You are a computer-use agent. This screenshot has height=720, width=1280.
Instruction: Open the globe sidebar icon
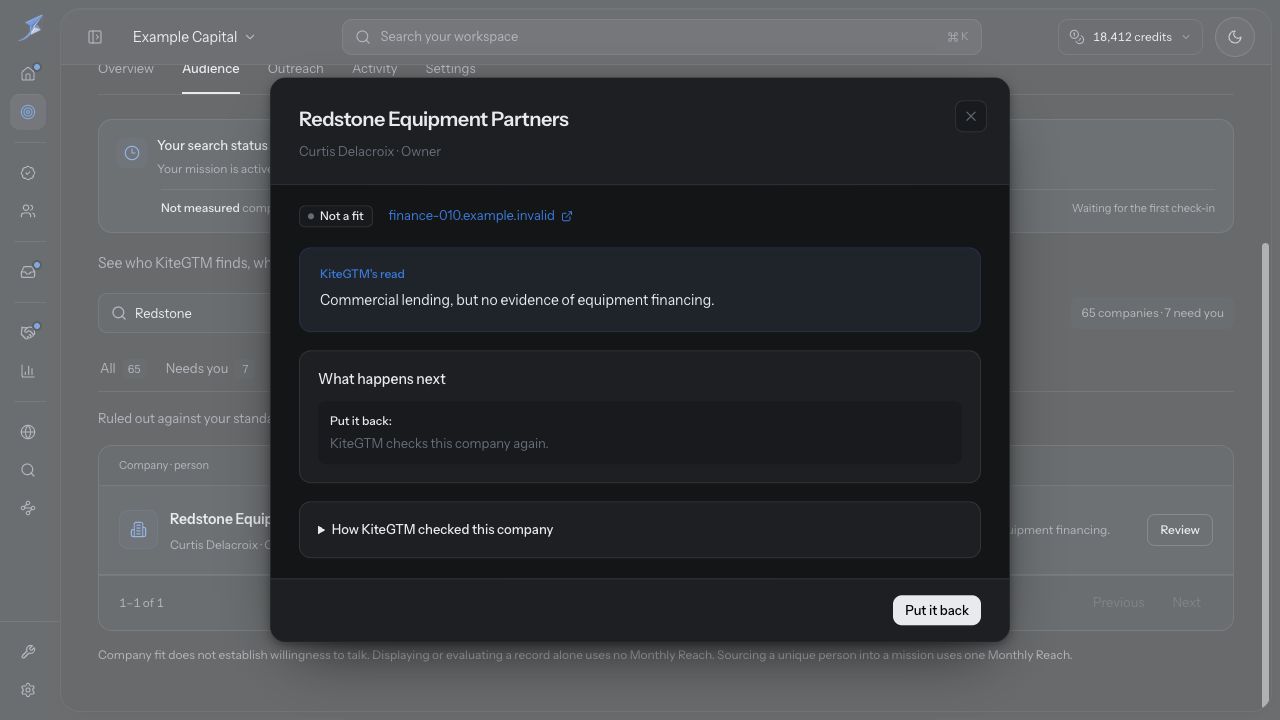coord(28,432)
